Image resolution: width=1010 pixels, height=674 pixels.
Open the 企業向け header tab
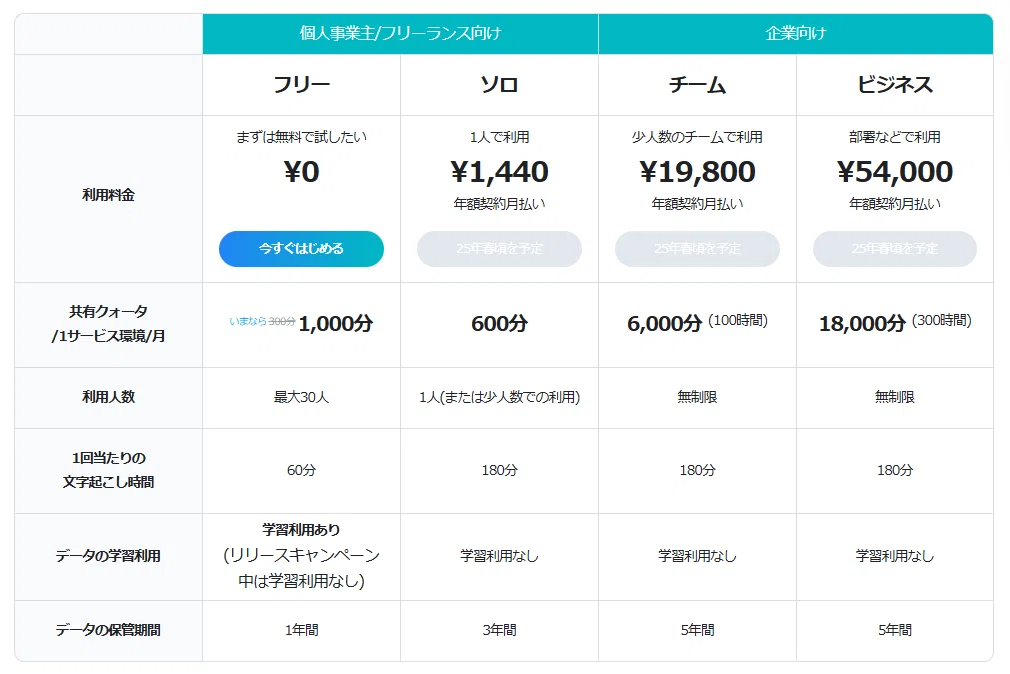796,34
